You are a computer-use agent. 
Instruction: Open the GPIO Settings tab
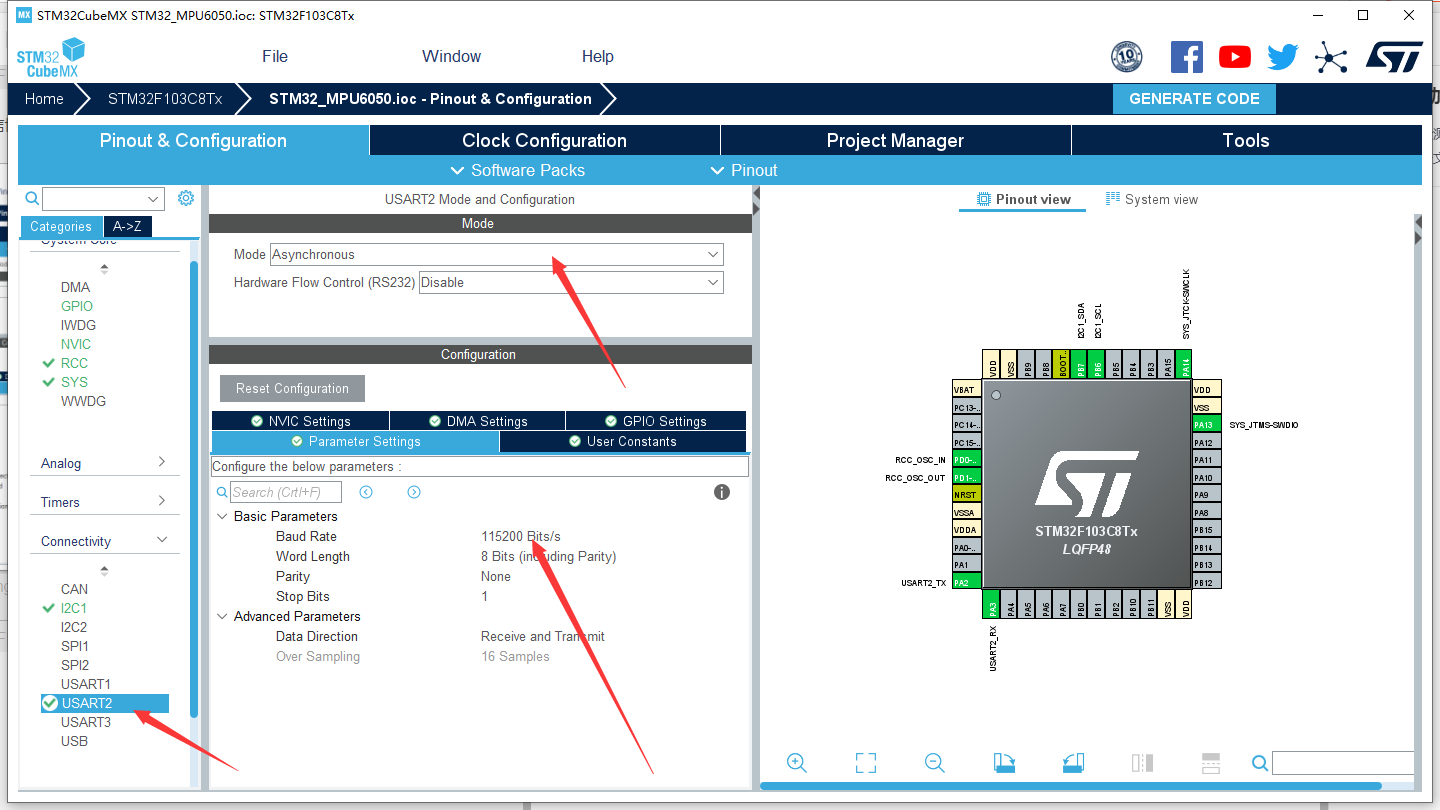point(656,421)
